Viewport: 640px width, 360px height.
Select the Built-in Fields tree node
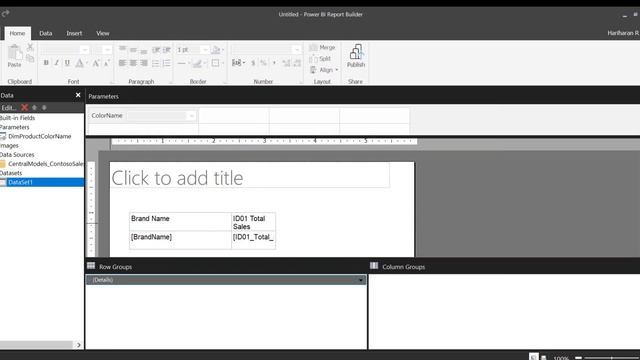click(18, 118)
